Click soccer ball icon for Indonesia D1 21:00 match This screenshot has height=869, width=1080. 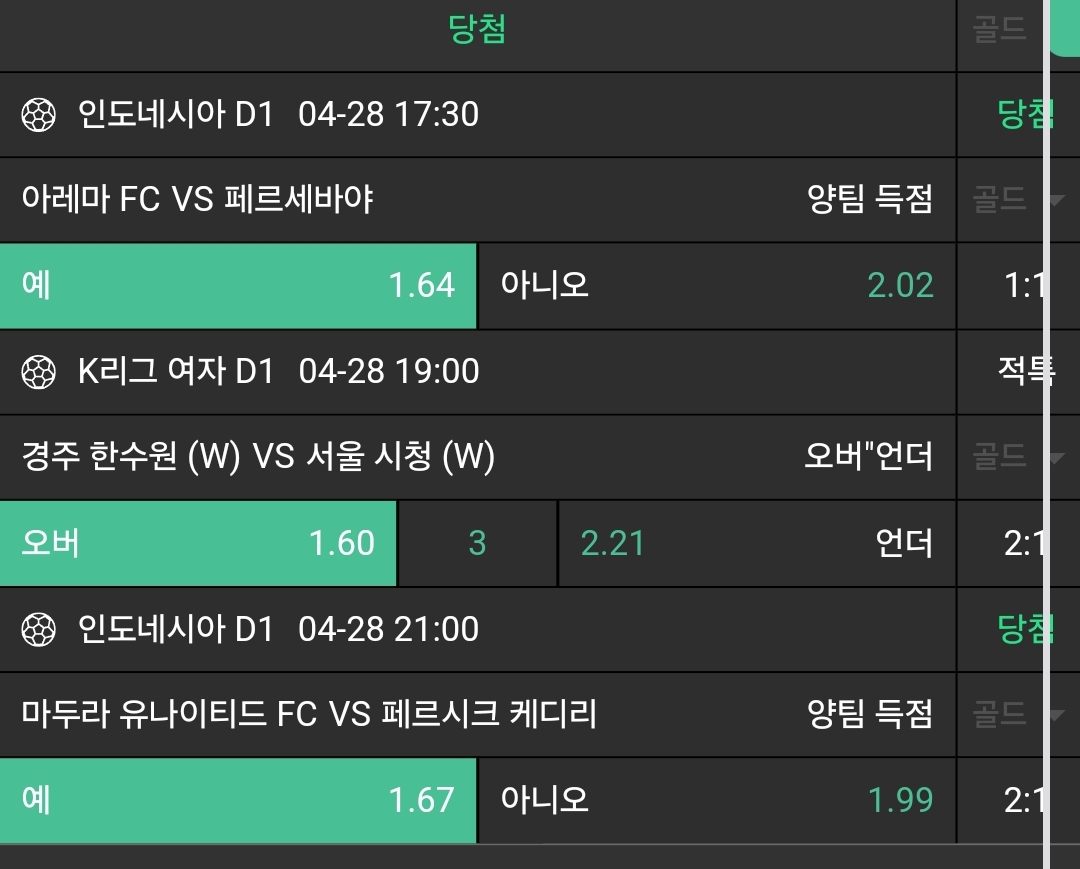pyautogui.click(x=39, y=629)
